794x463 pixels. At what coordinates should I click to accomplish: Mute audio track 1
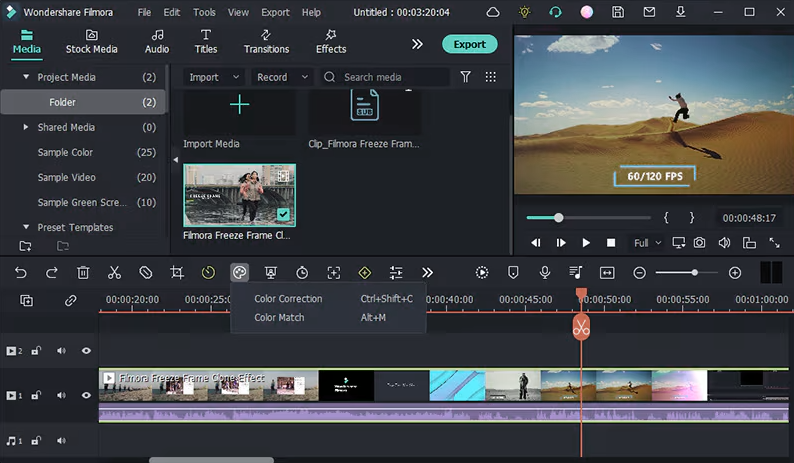click(61, 441)
